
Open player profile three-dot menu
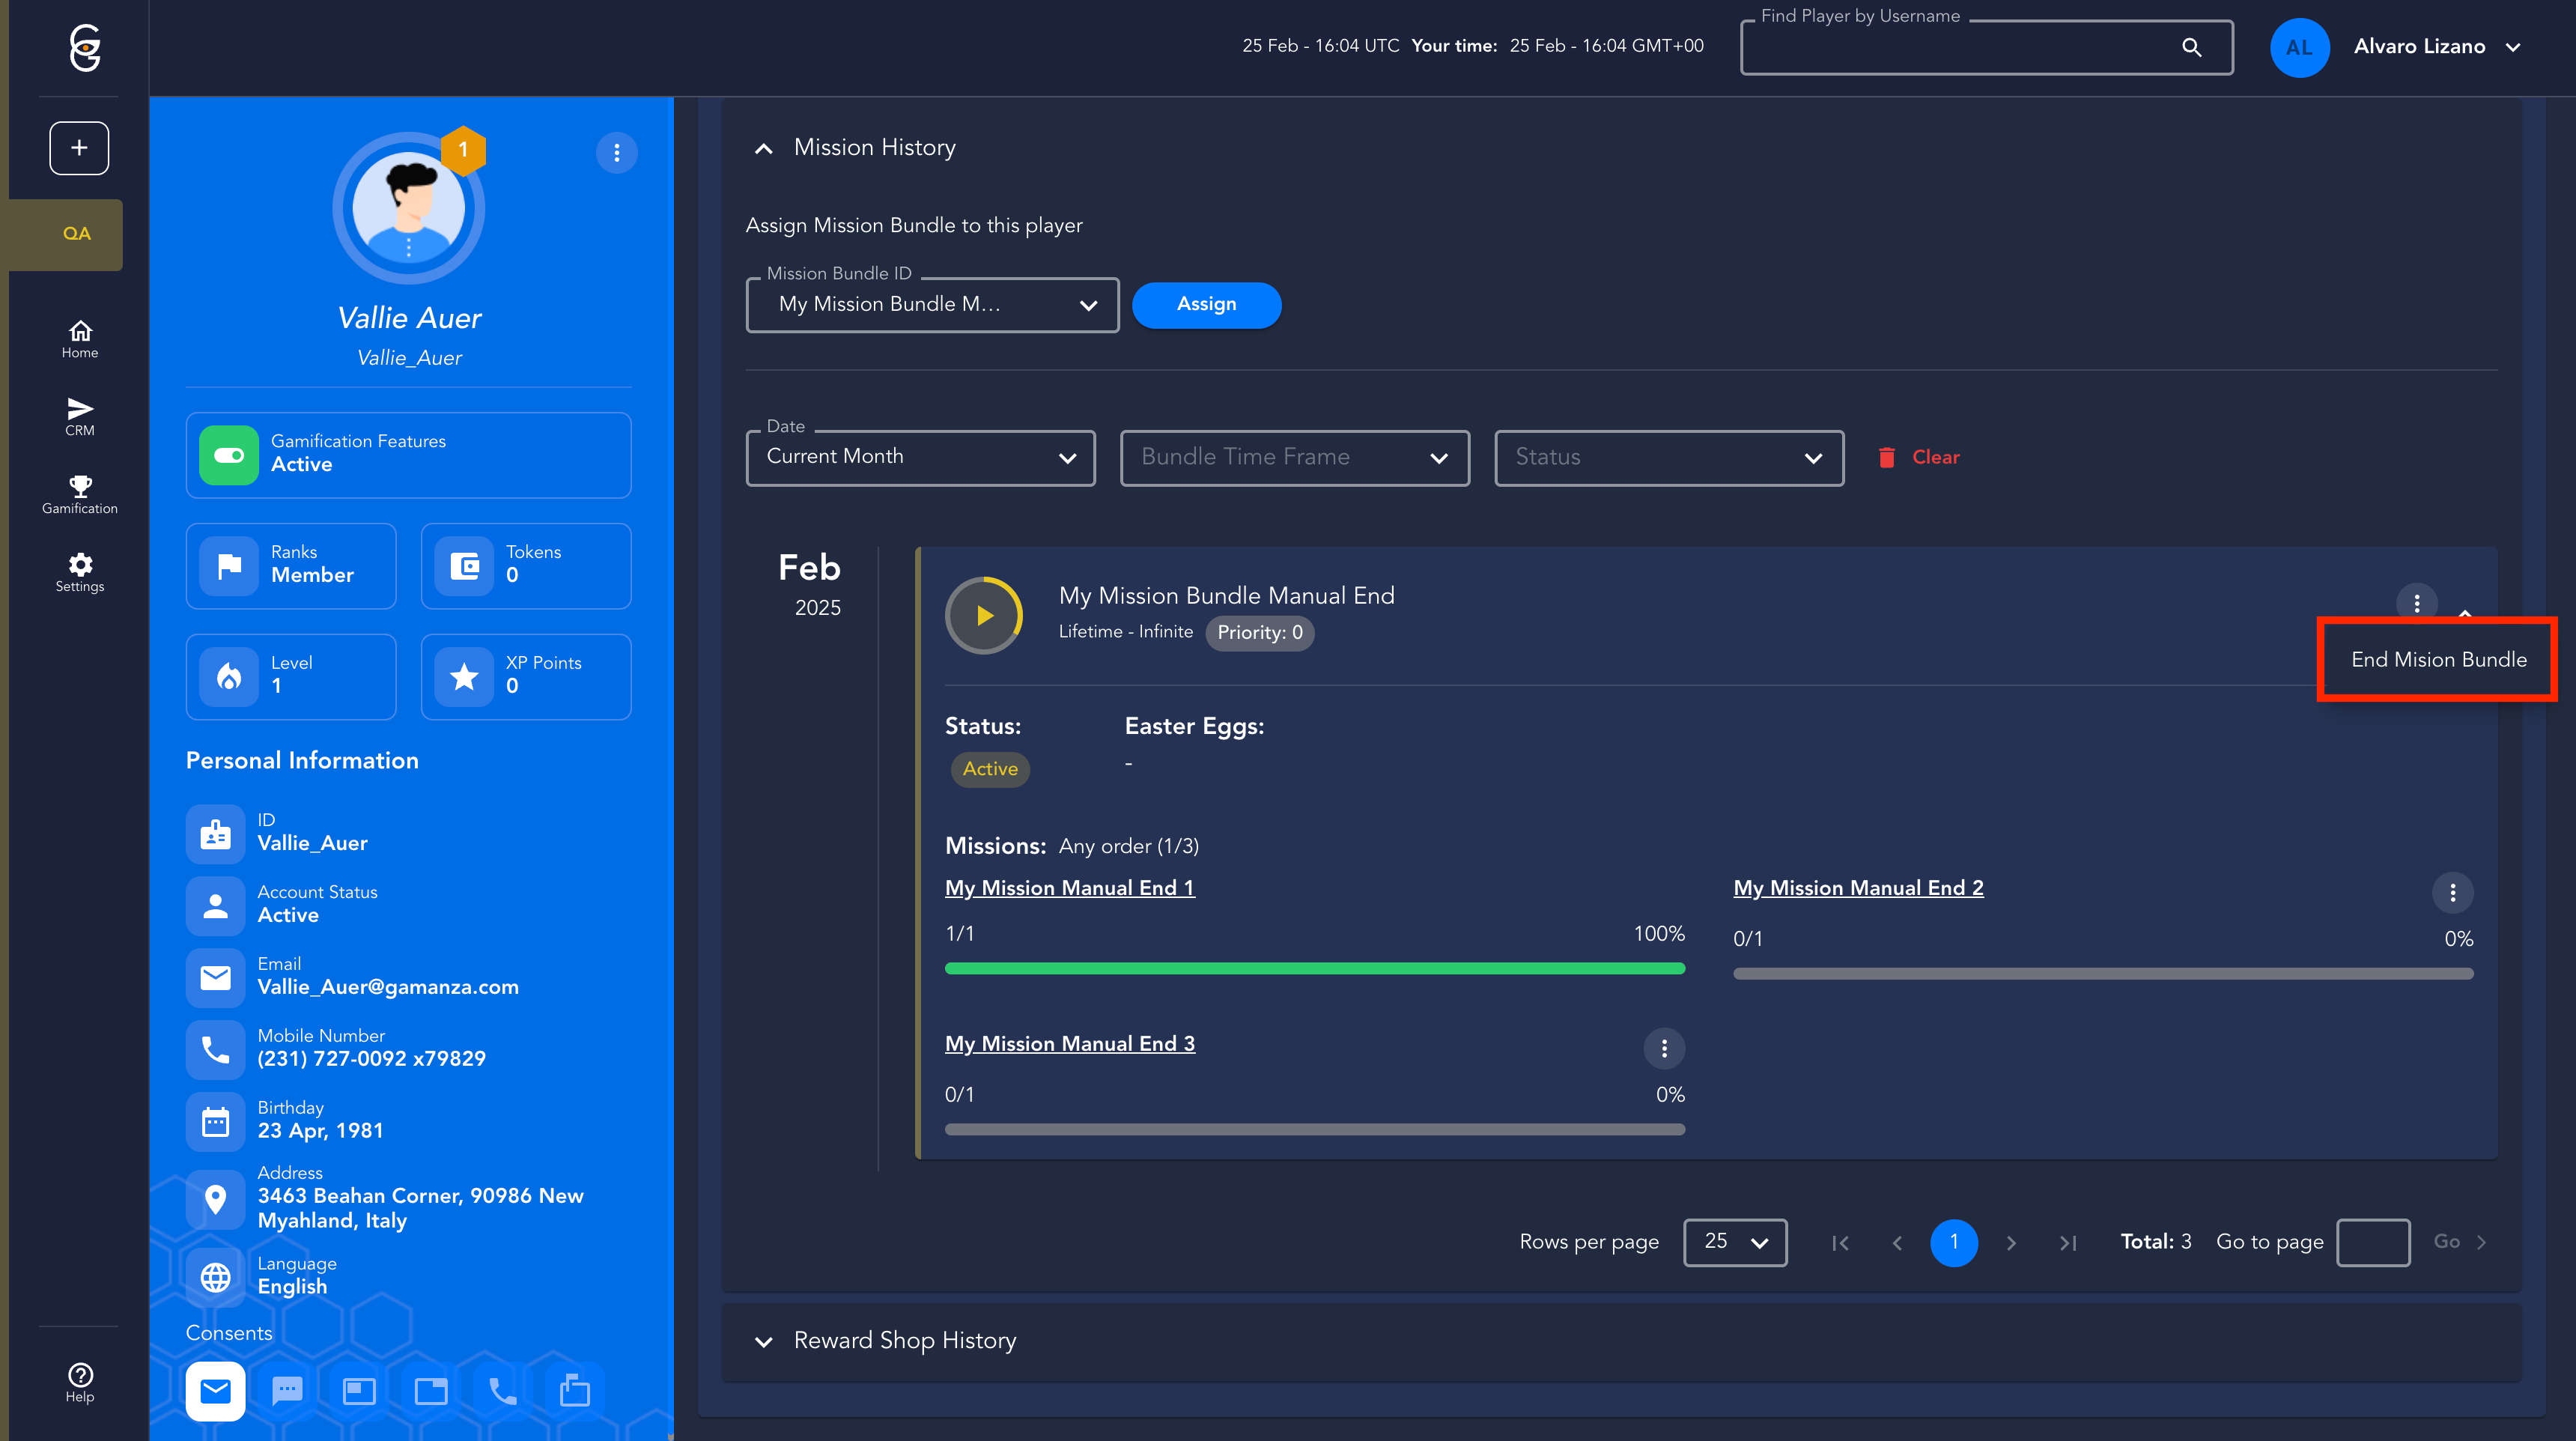616,153
